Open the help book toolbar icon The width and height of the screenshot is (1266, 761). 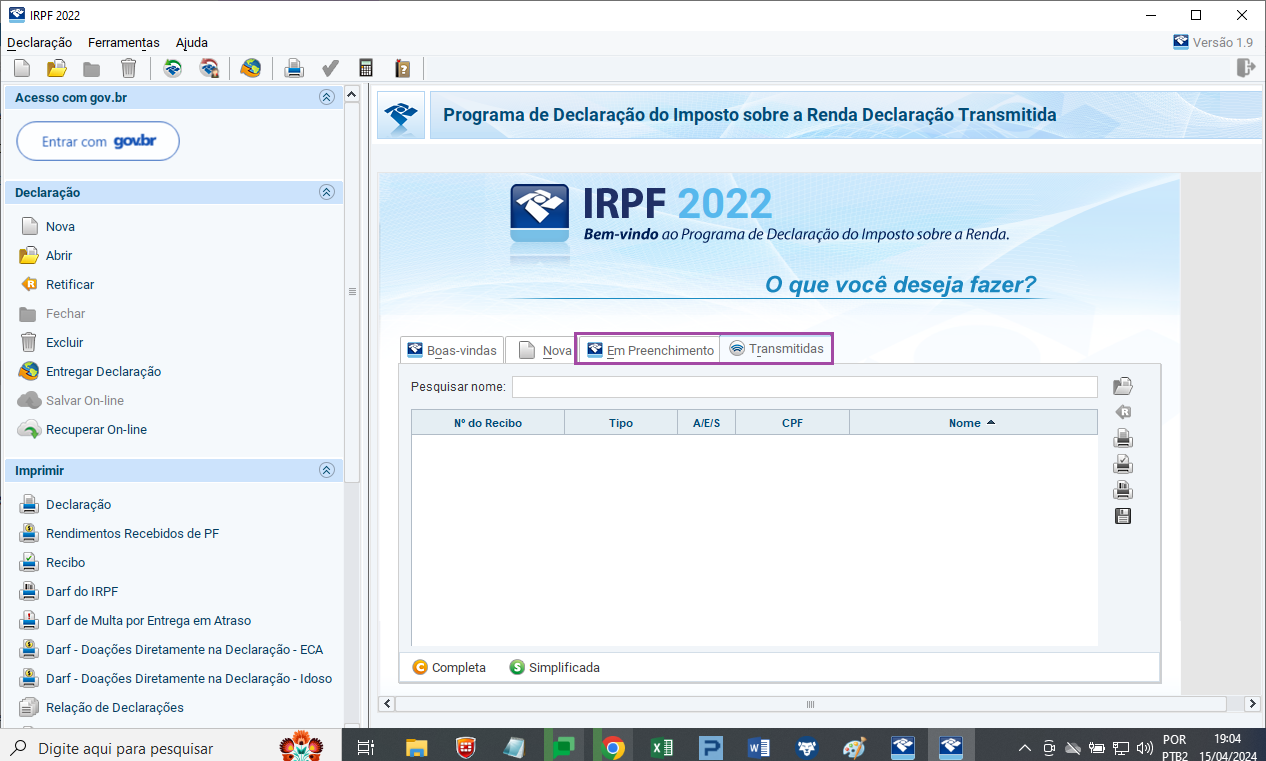tap(403, 68)
